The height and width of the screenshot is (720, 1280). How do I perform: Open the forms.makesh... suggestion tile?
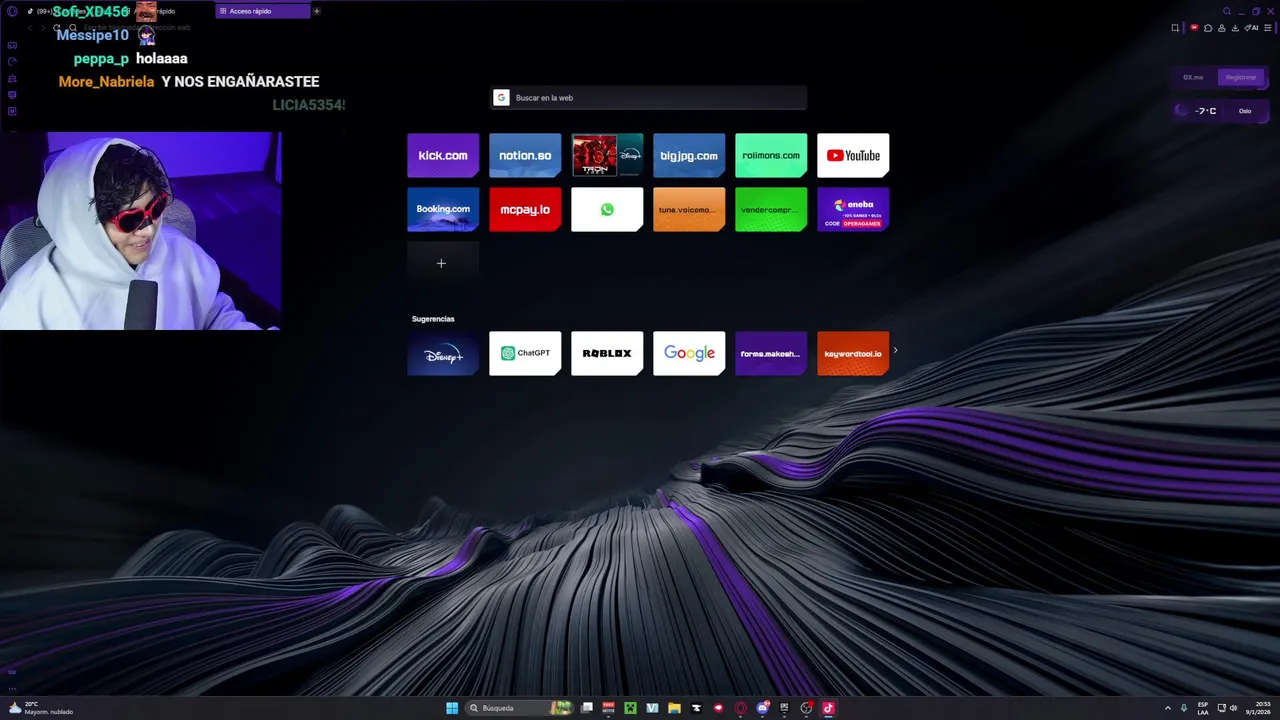[x=771, y=353]
